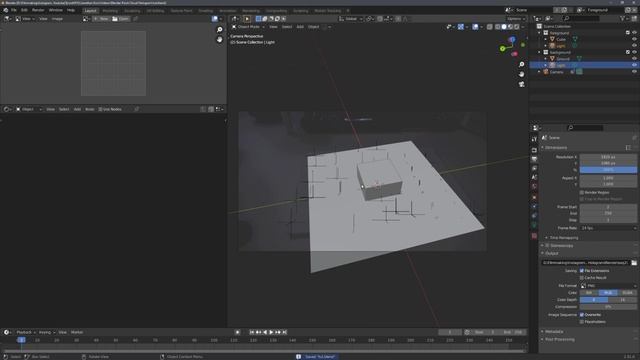
Task: Click the Blender logo in top menu bar
Action: pyautogui.click(x=5, y=10)
